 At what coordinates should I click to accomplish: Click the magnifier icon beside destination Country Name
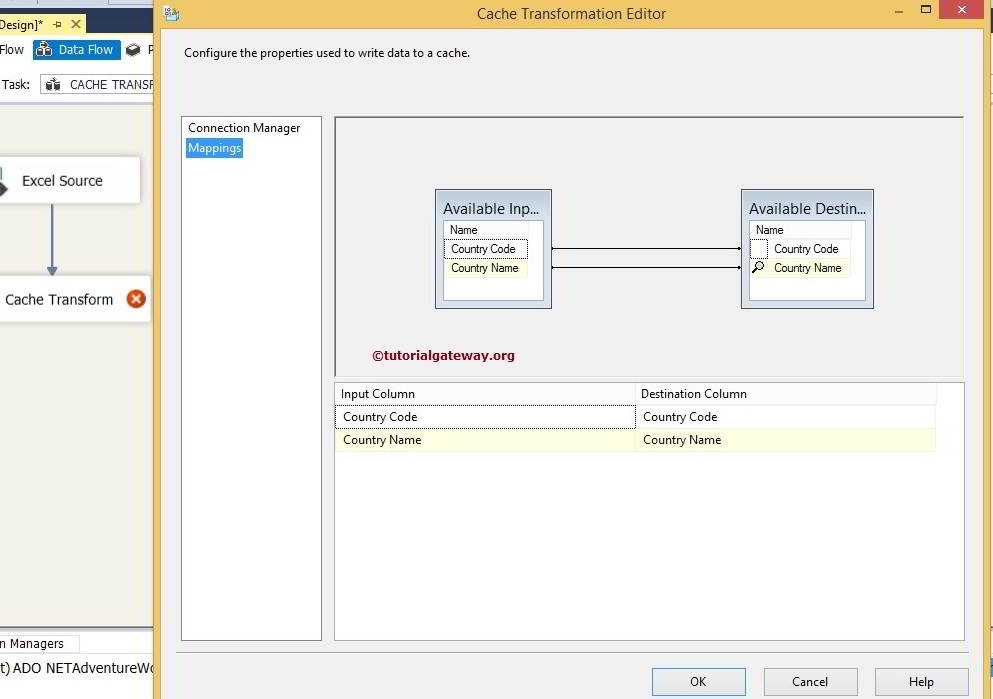point(759,268)
